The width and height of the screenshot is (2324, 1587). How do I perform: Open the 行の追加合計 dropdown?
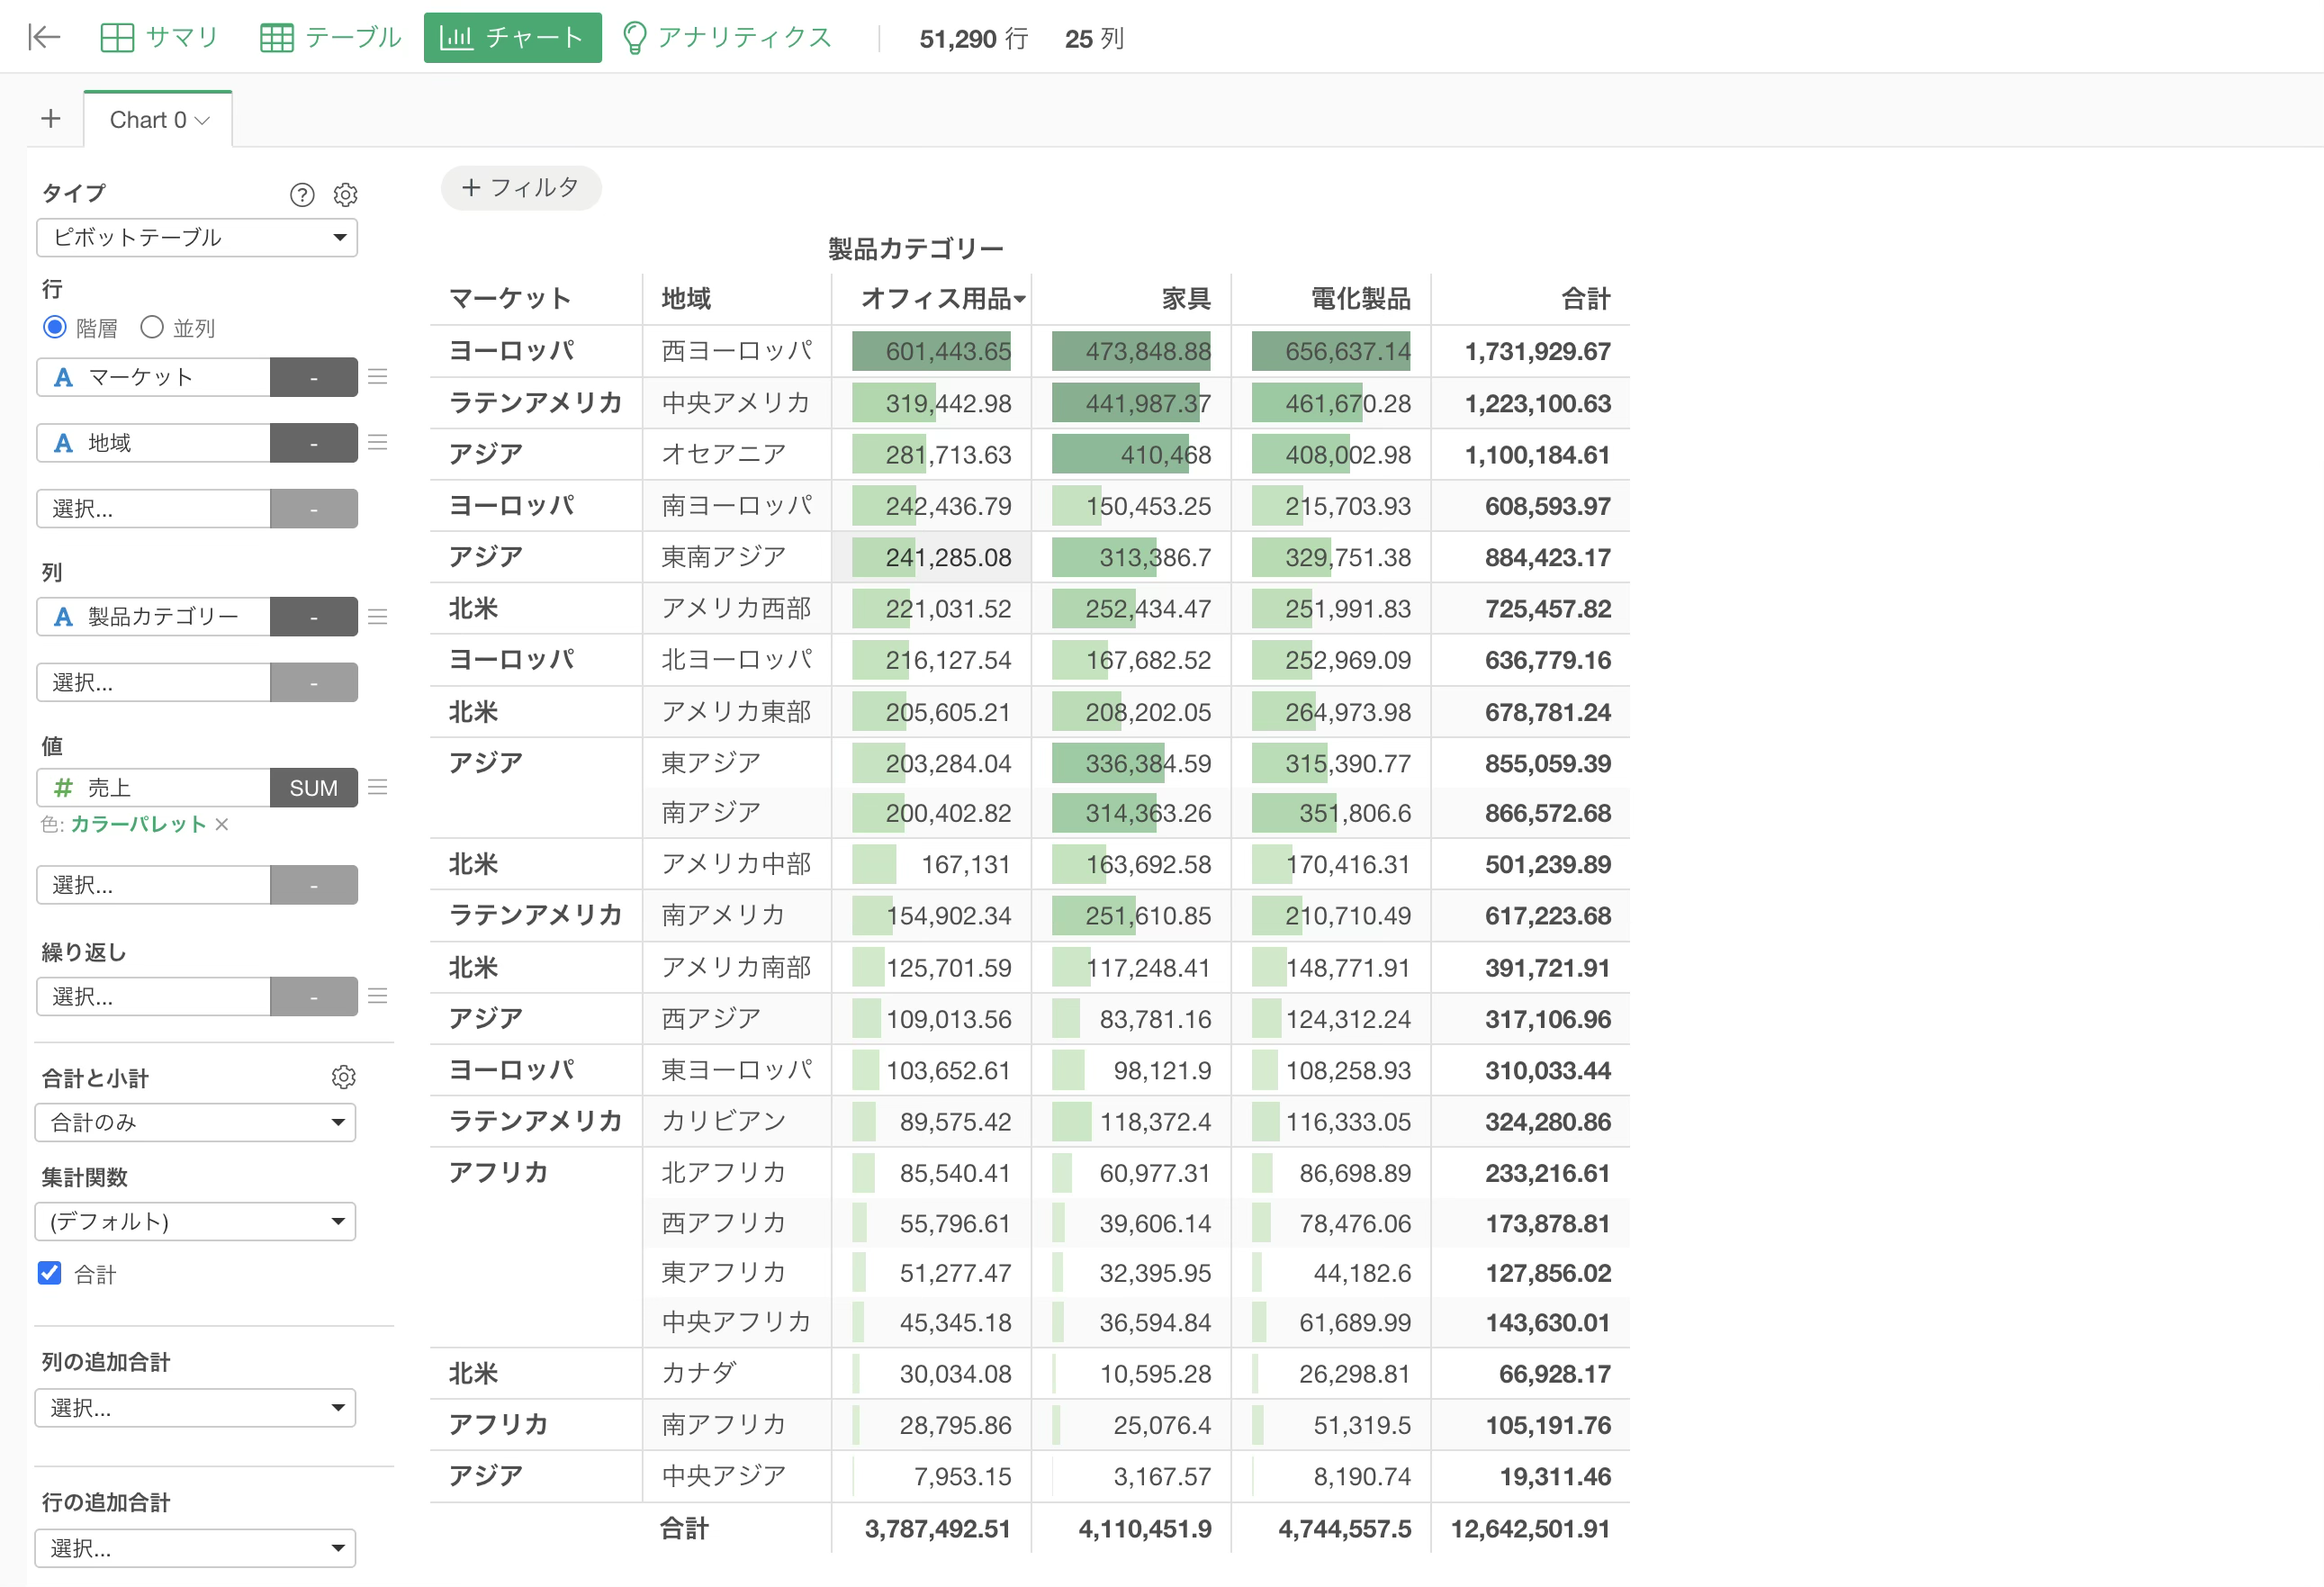tap(195, 1548)
